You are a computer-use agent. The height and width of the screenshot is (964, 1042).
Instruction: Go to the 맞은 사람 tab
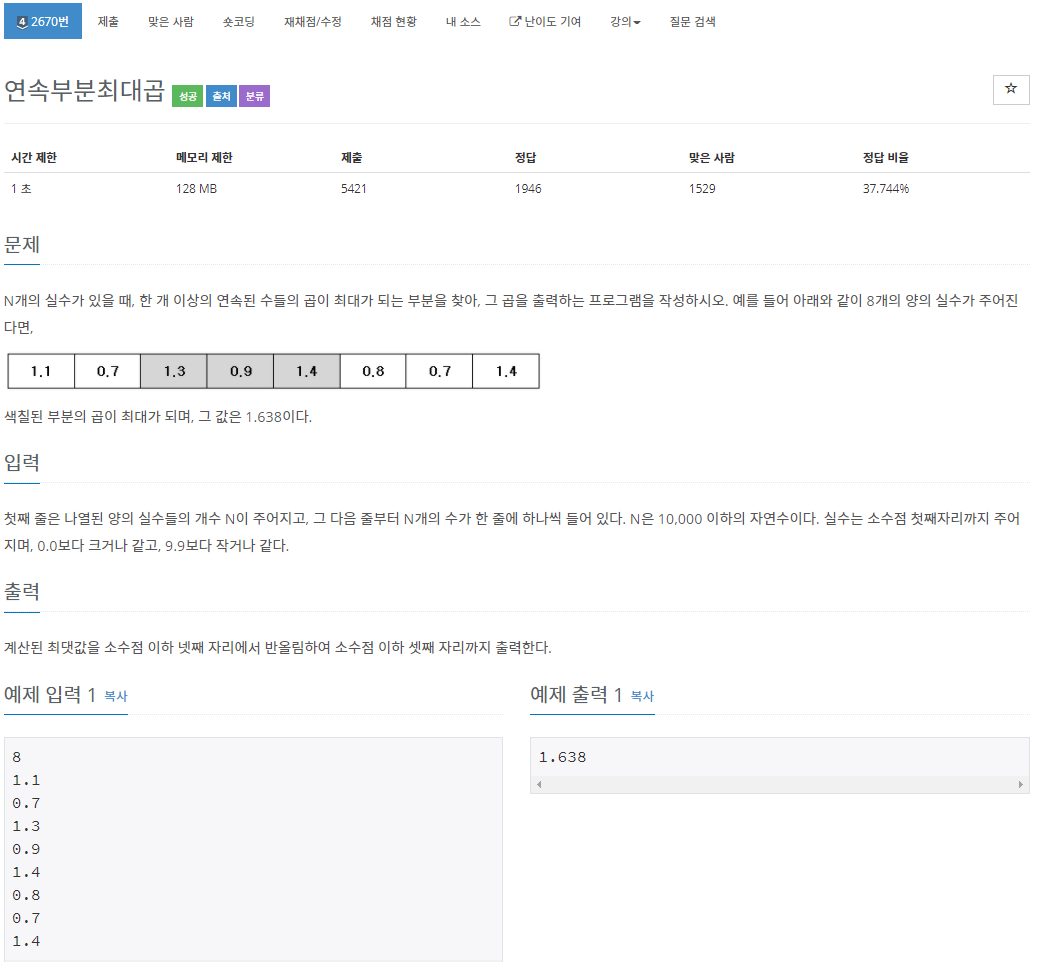pyautogui.click(x=171, y=21)
